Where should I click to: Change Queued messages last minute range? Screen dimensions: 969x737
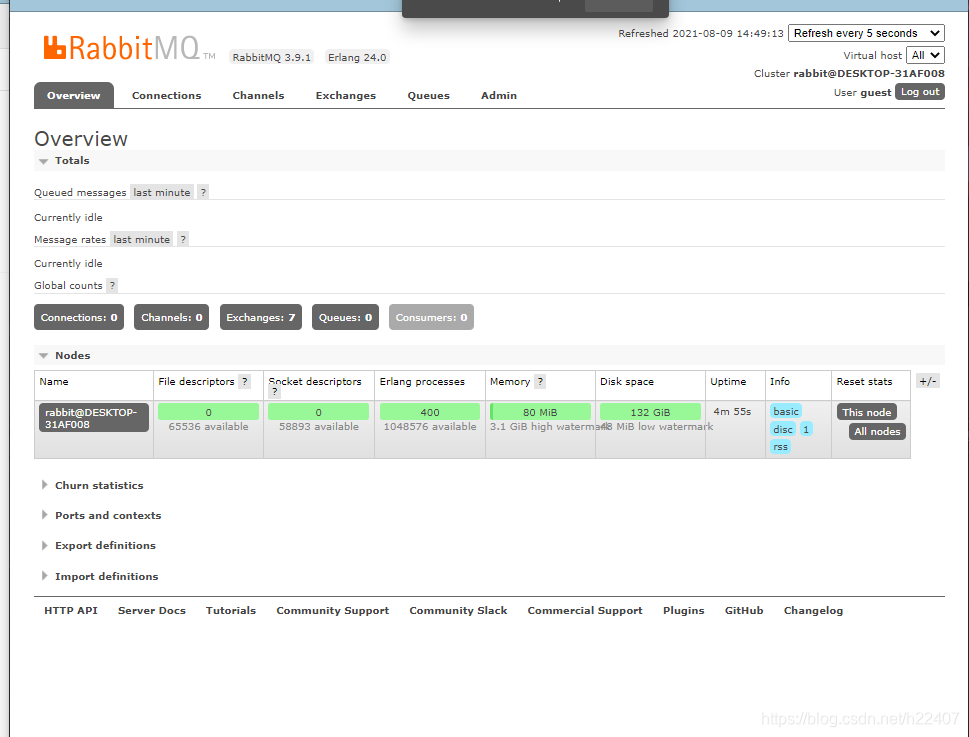[x=162, y=192]
